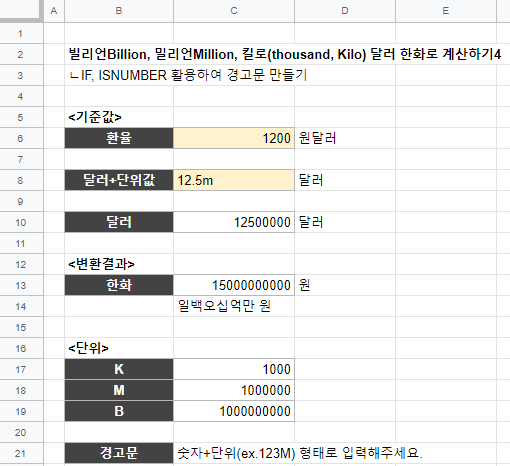Click the 원달러 unit cell
Screen dimensions: 510x466
pyautogui.click(x=318, y=138)
